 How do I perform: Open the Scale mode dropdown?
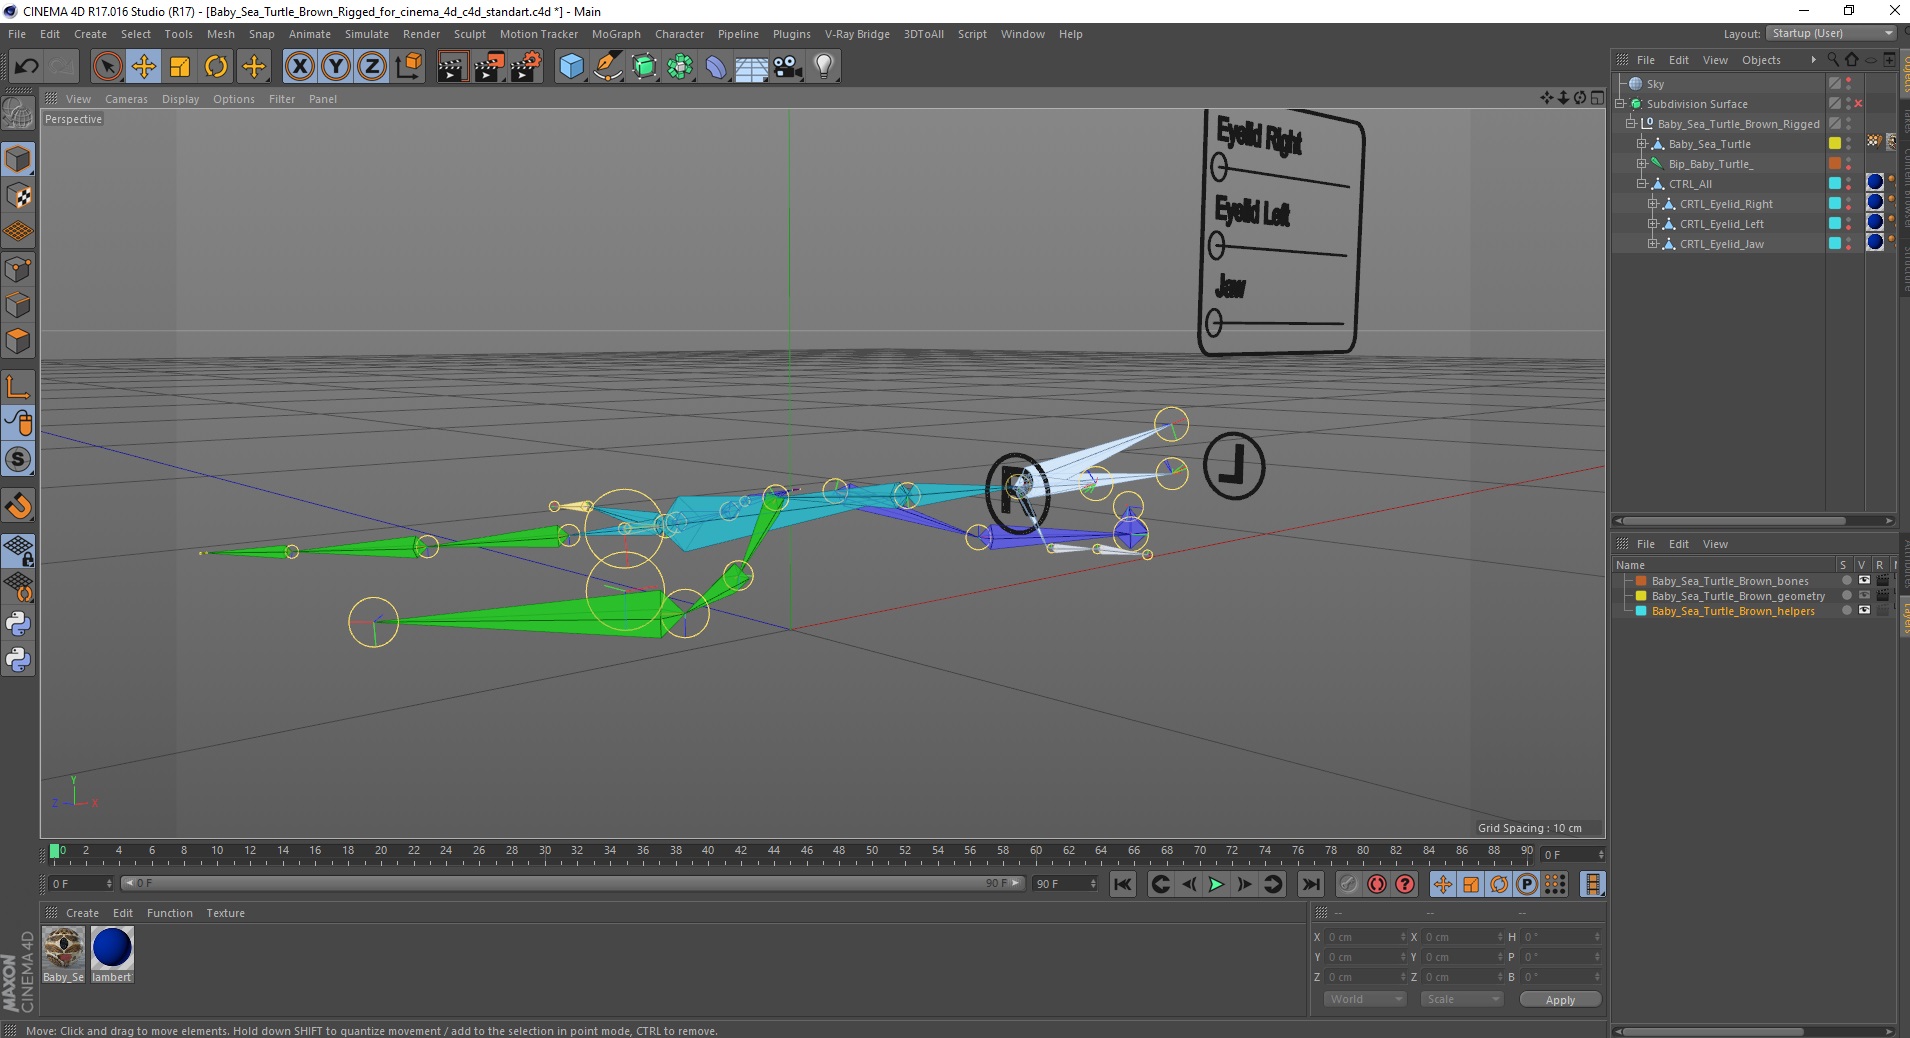1462,999
